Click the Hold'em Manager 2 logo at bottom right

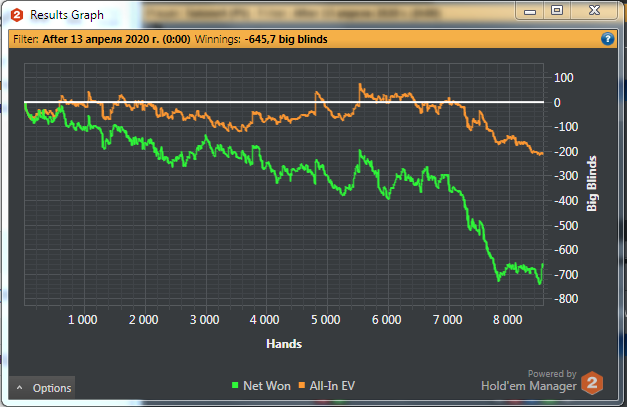(x=592, y=383)
